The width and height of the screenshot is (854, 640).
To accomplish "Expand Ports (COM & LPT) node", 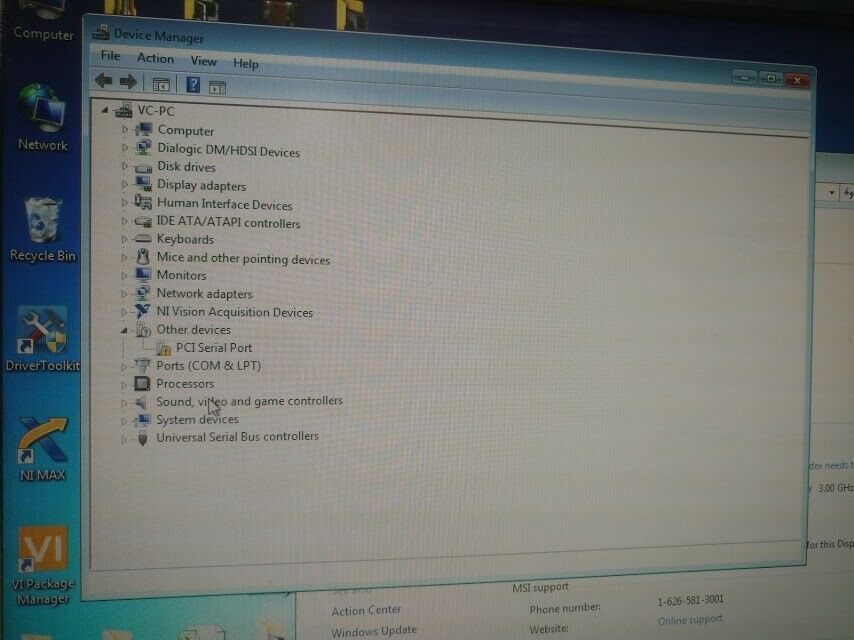I will pos(125,366).
